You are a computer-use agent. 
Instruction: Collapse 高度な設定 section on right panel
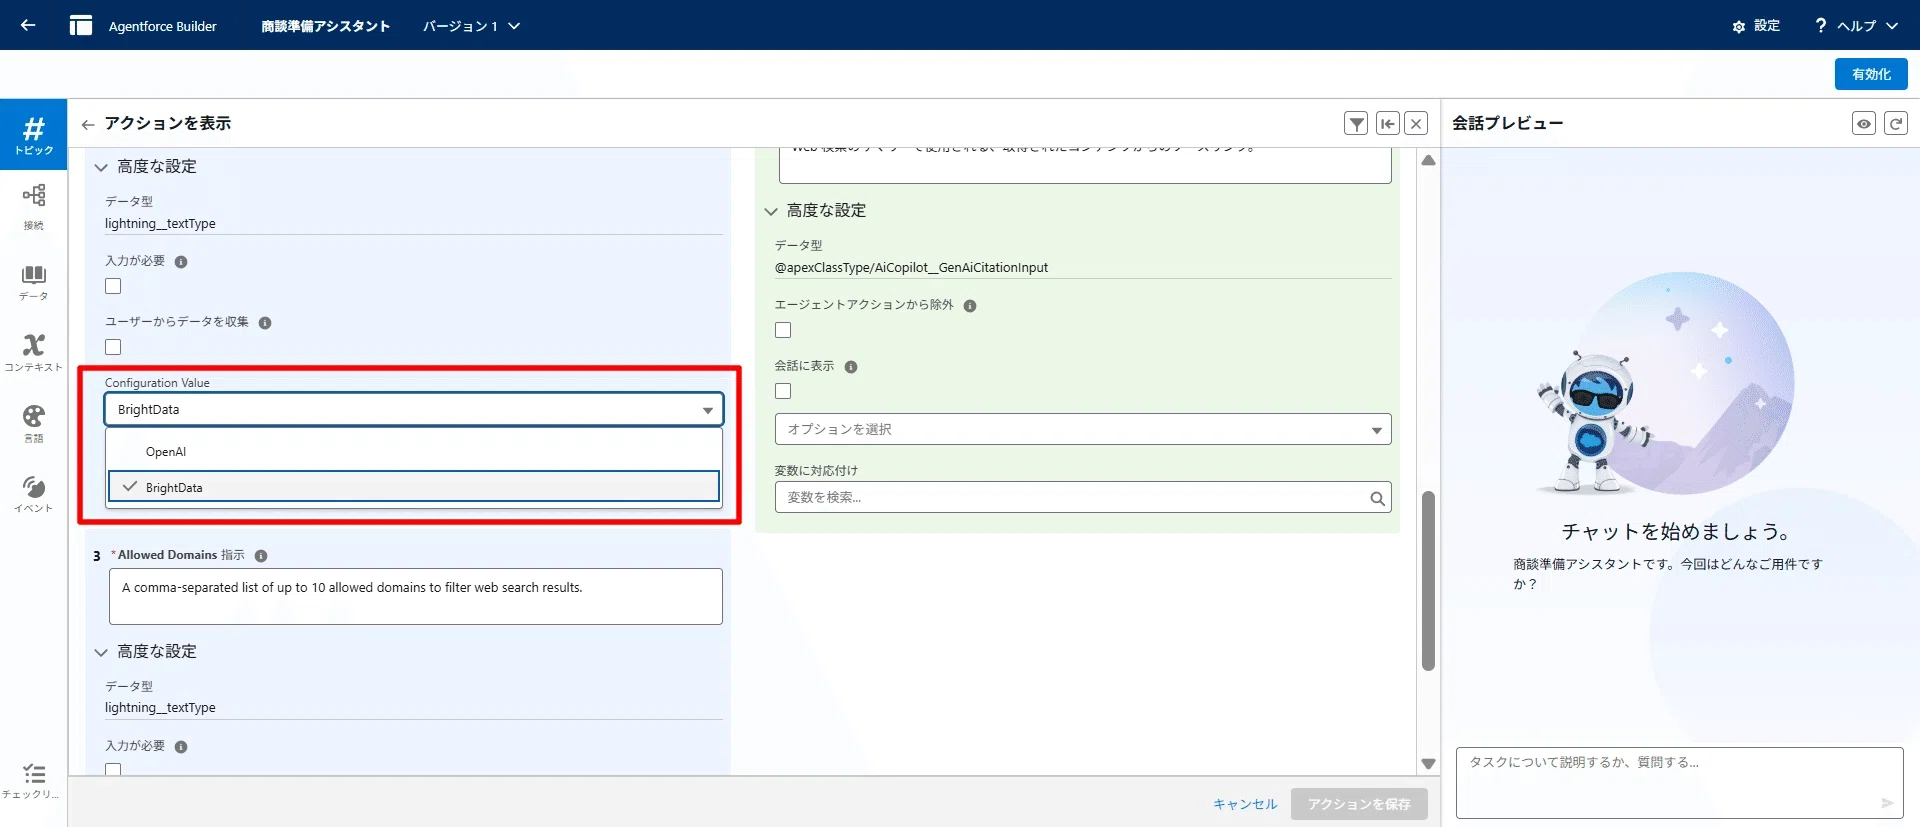click(771, 211)
